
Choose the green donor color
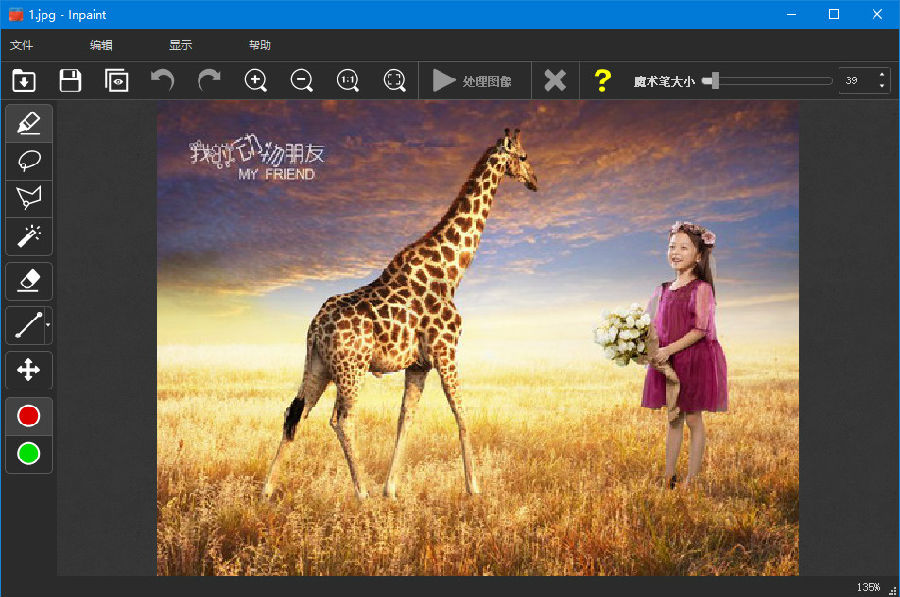click(29, 453)
